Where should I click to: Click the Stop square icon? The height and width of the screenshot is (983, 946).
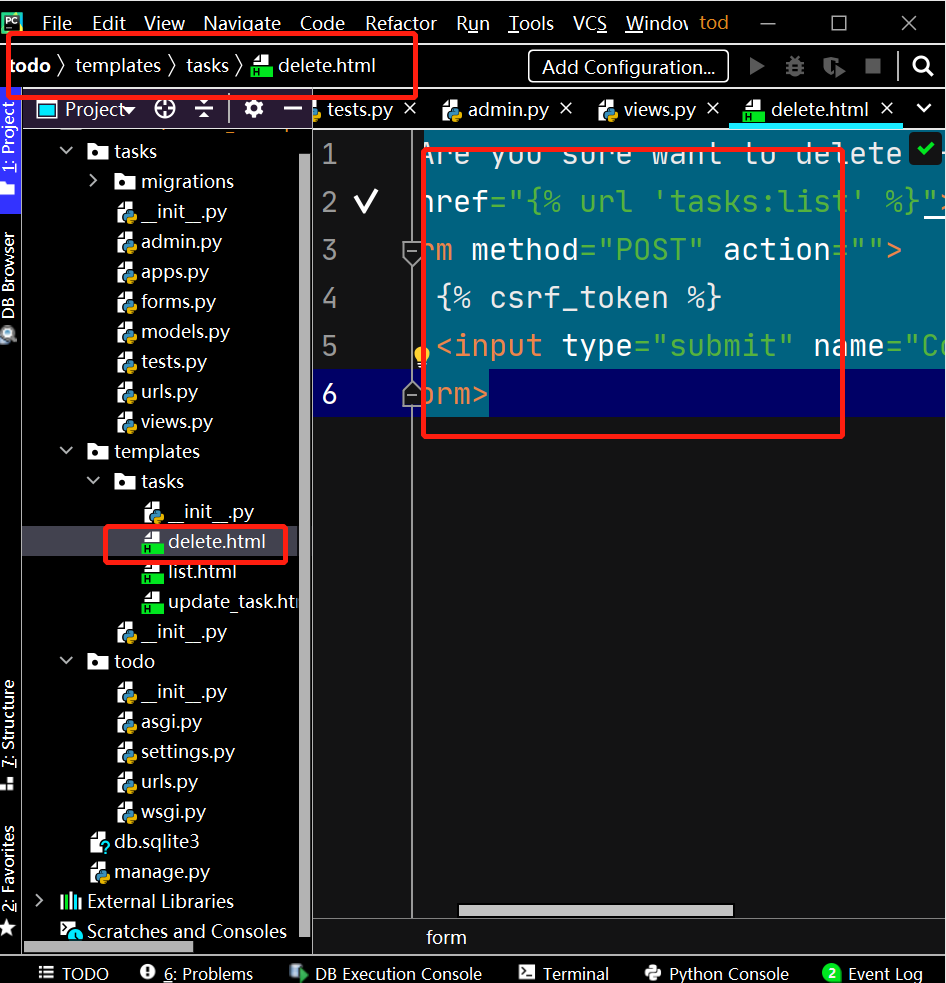pyautogui.click(x=873, y=66)
